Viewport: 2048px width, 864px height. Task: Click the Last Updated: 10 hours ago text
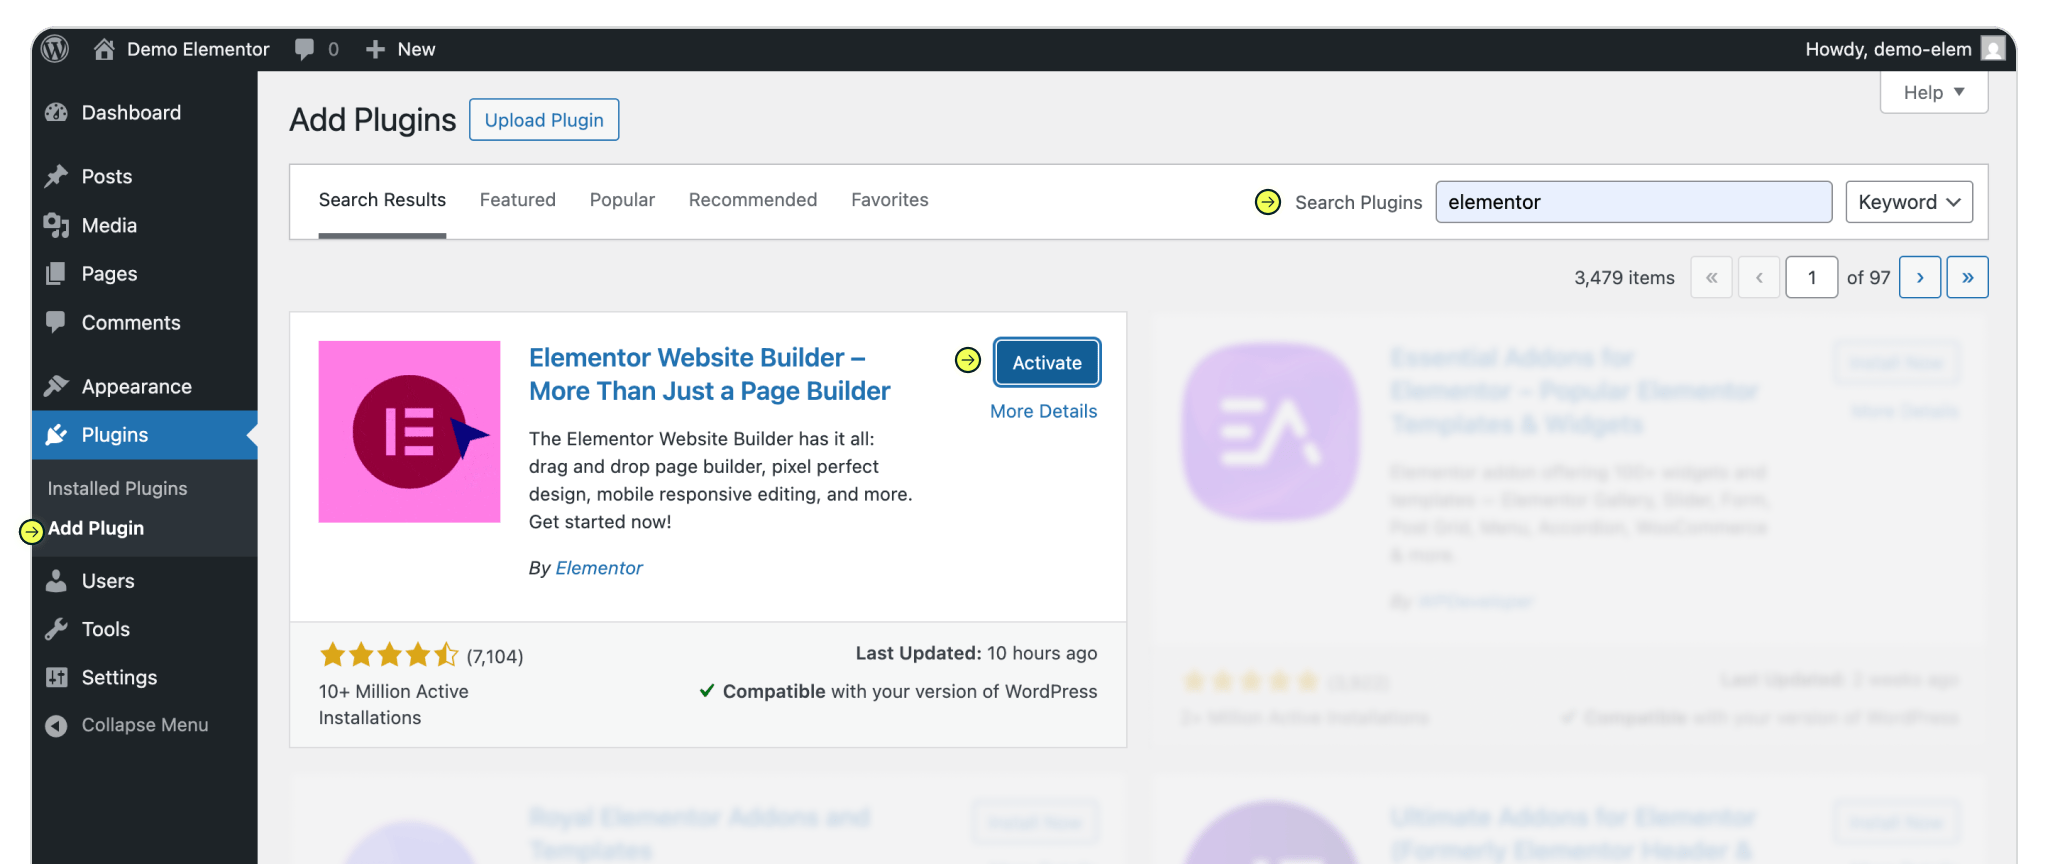pos(976,653)
